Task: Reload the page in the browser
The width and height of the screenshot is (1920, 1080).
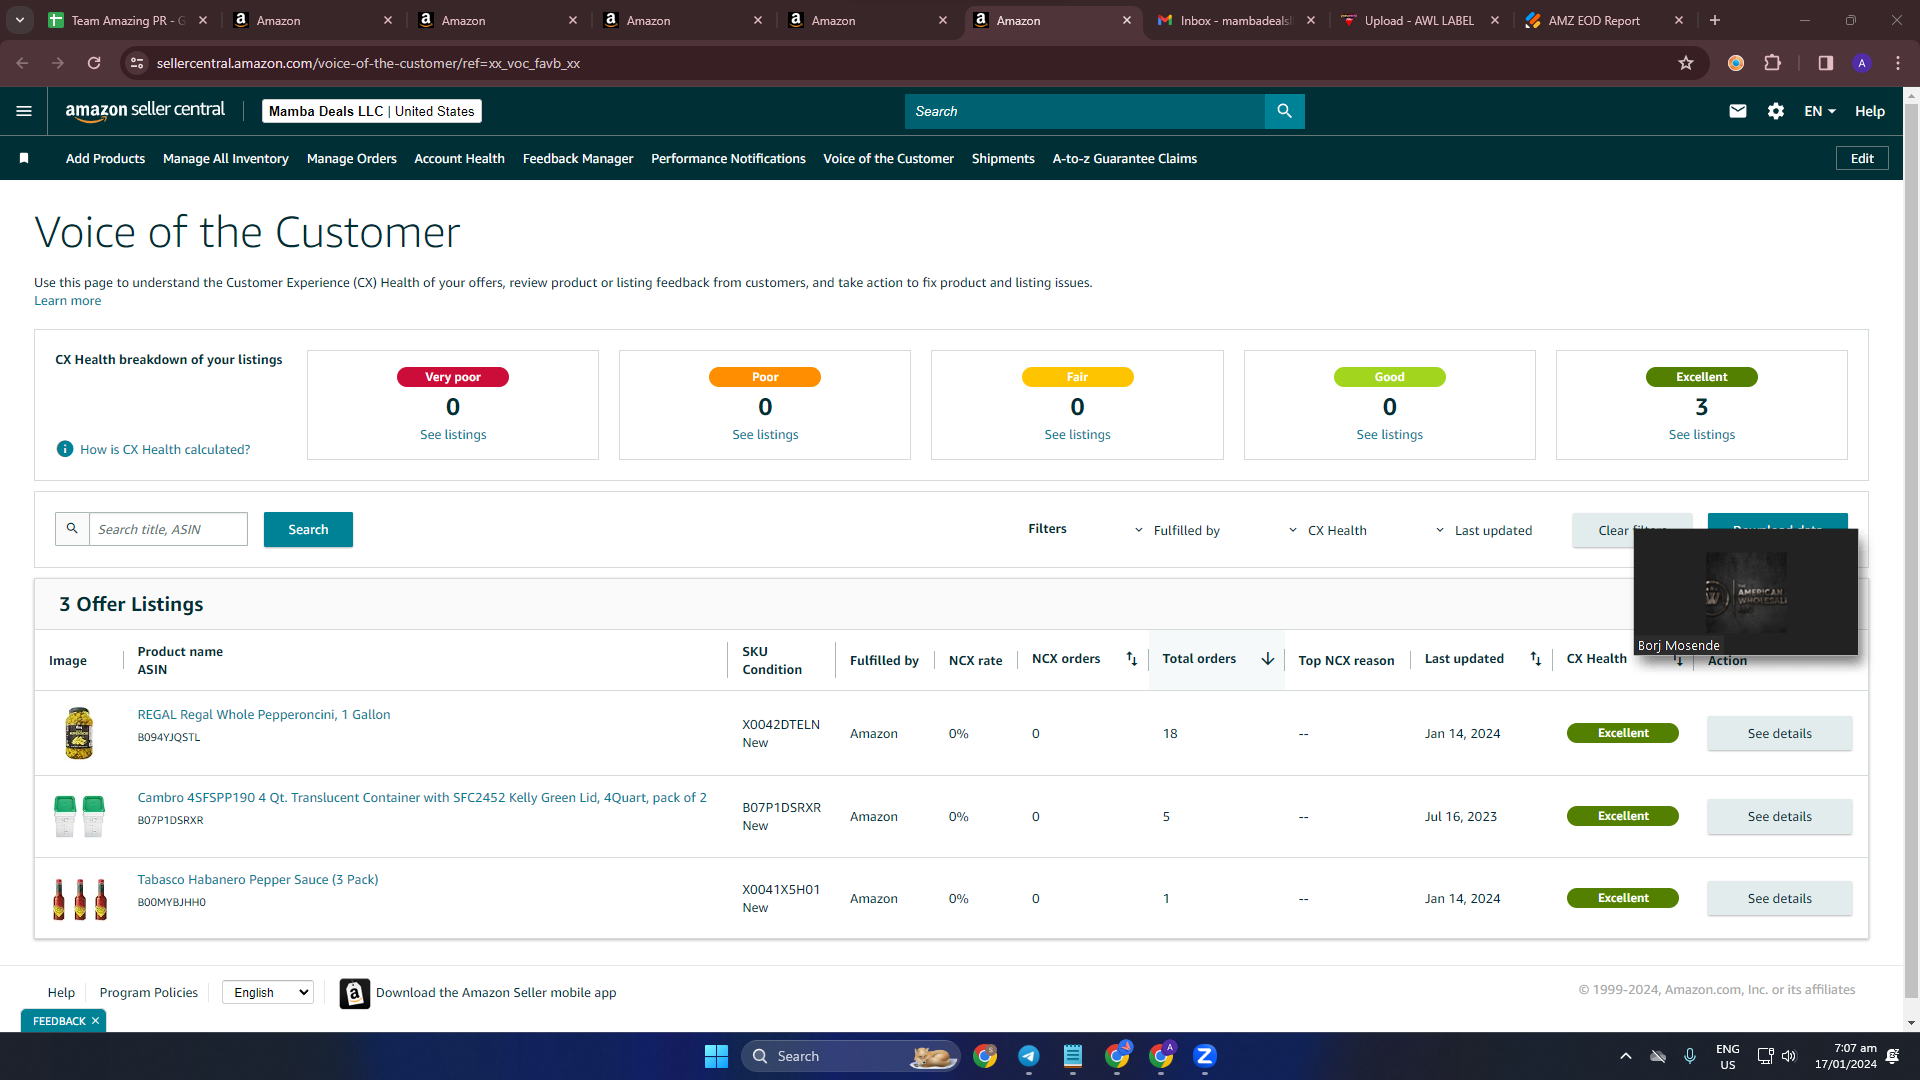Action: click(x=94, y=63)
